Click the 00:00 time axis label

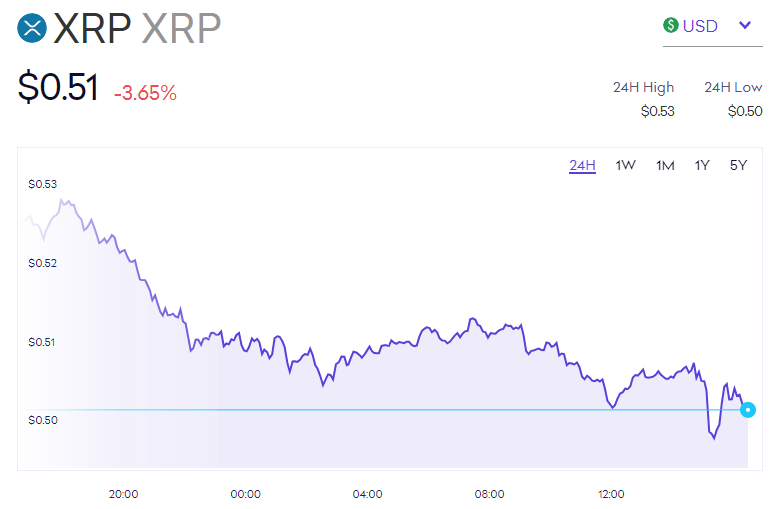coord(245,494)
